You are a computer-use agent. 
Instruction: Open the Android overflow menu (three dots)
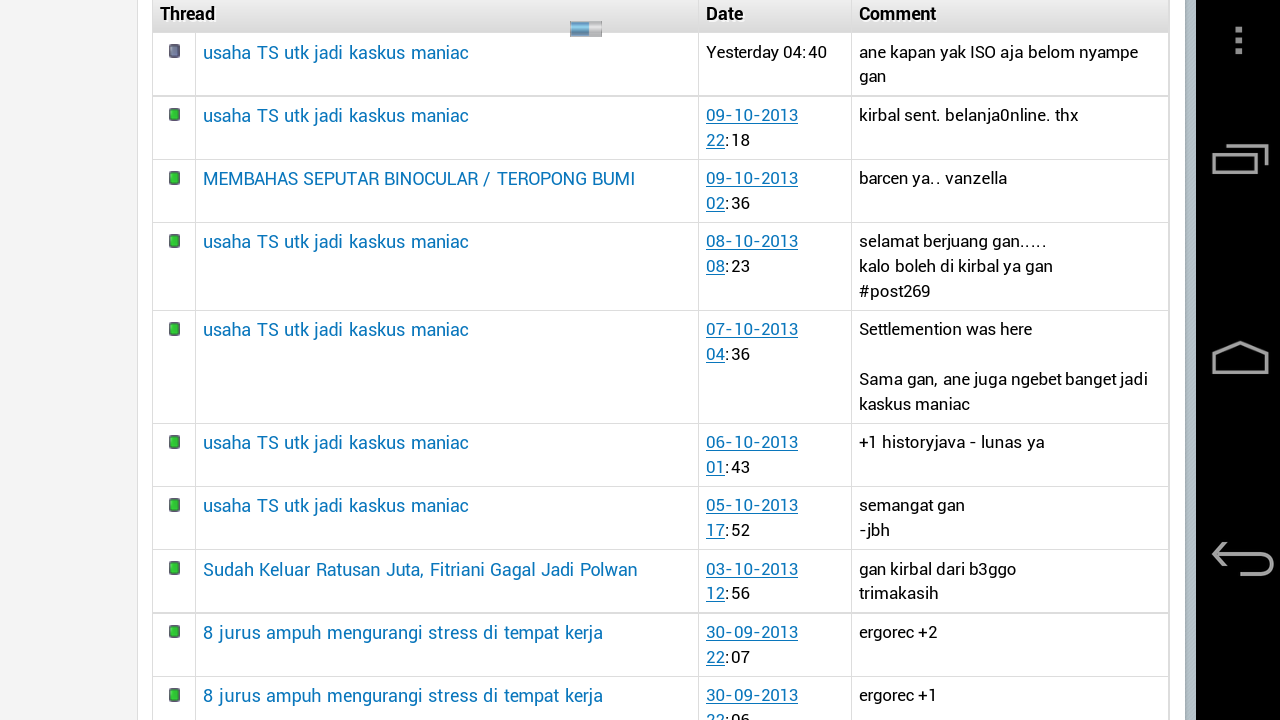point(1239,40)
